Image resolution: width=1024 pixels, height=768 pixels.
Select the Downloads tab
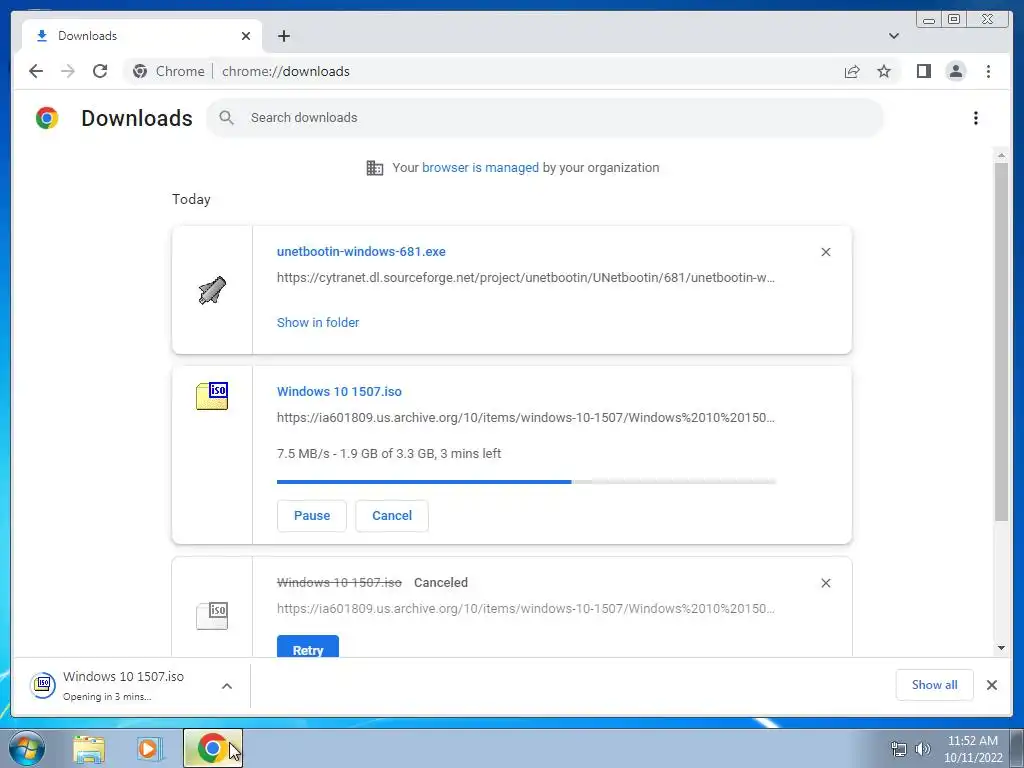[142, 36]
